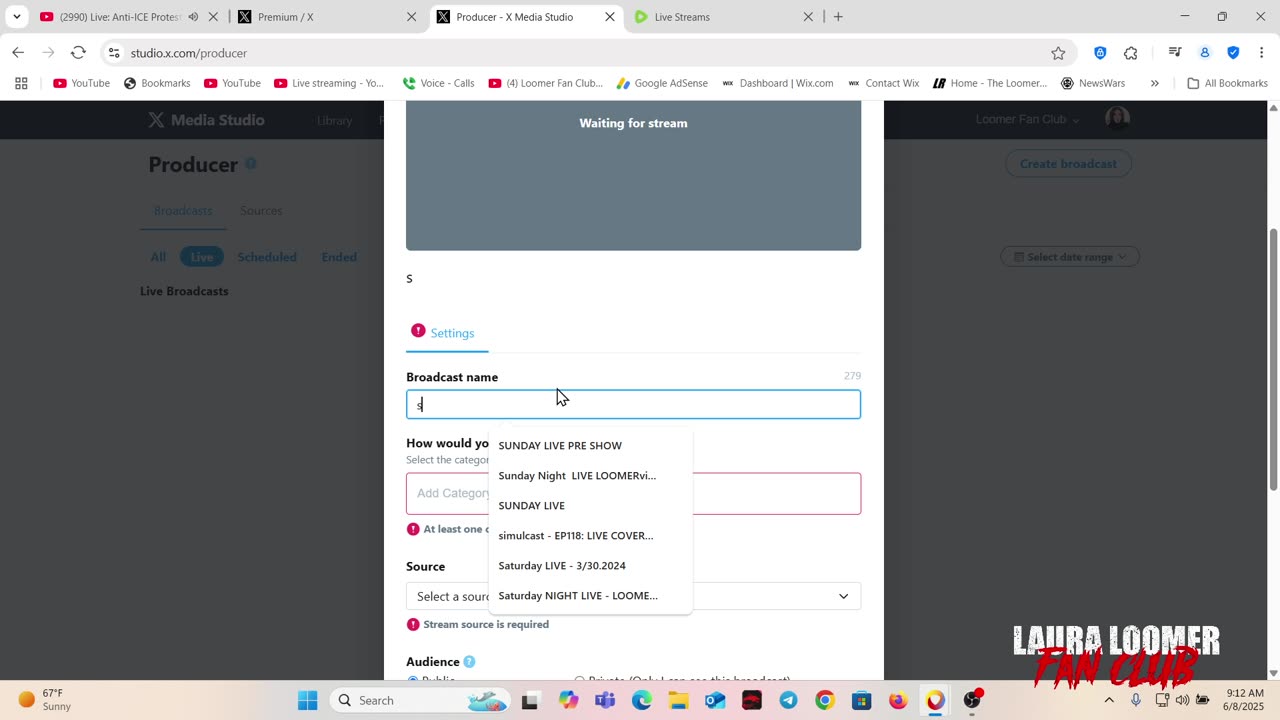This screenshot has width=1280, height=720.
Task: Open File Explorer from the taskbar
Action: click(x=678, y=700)
